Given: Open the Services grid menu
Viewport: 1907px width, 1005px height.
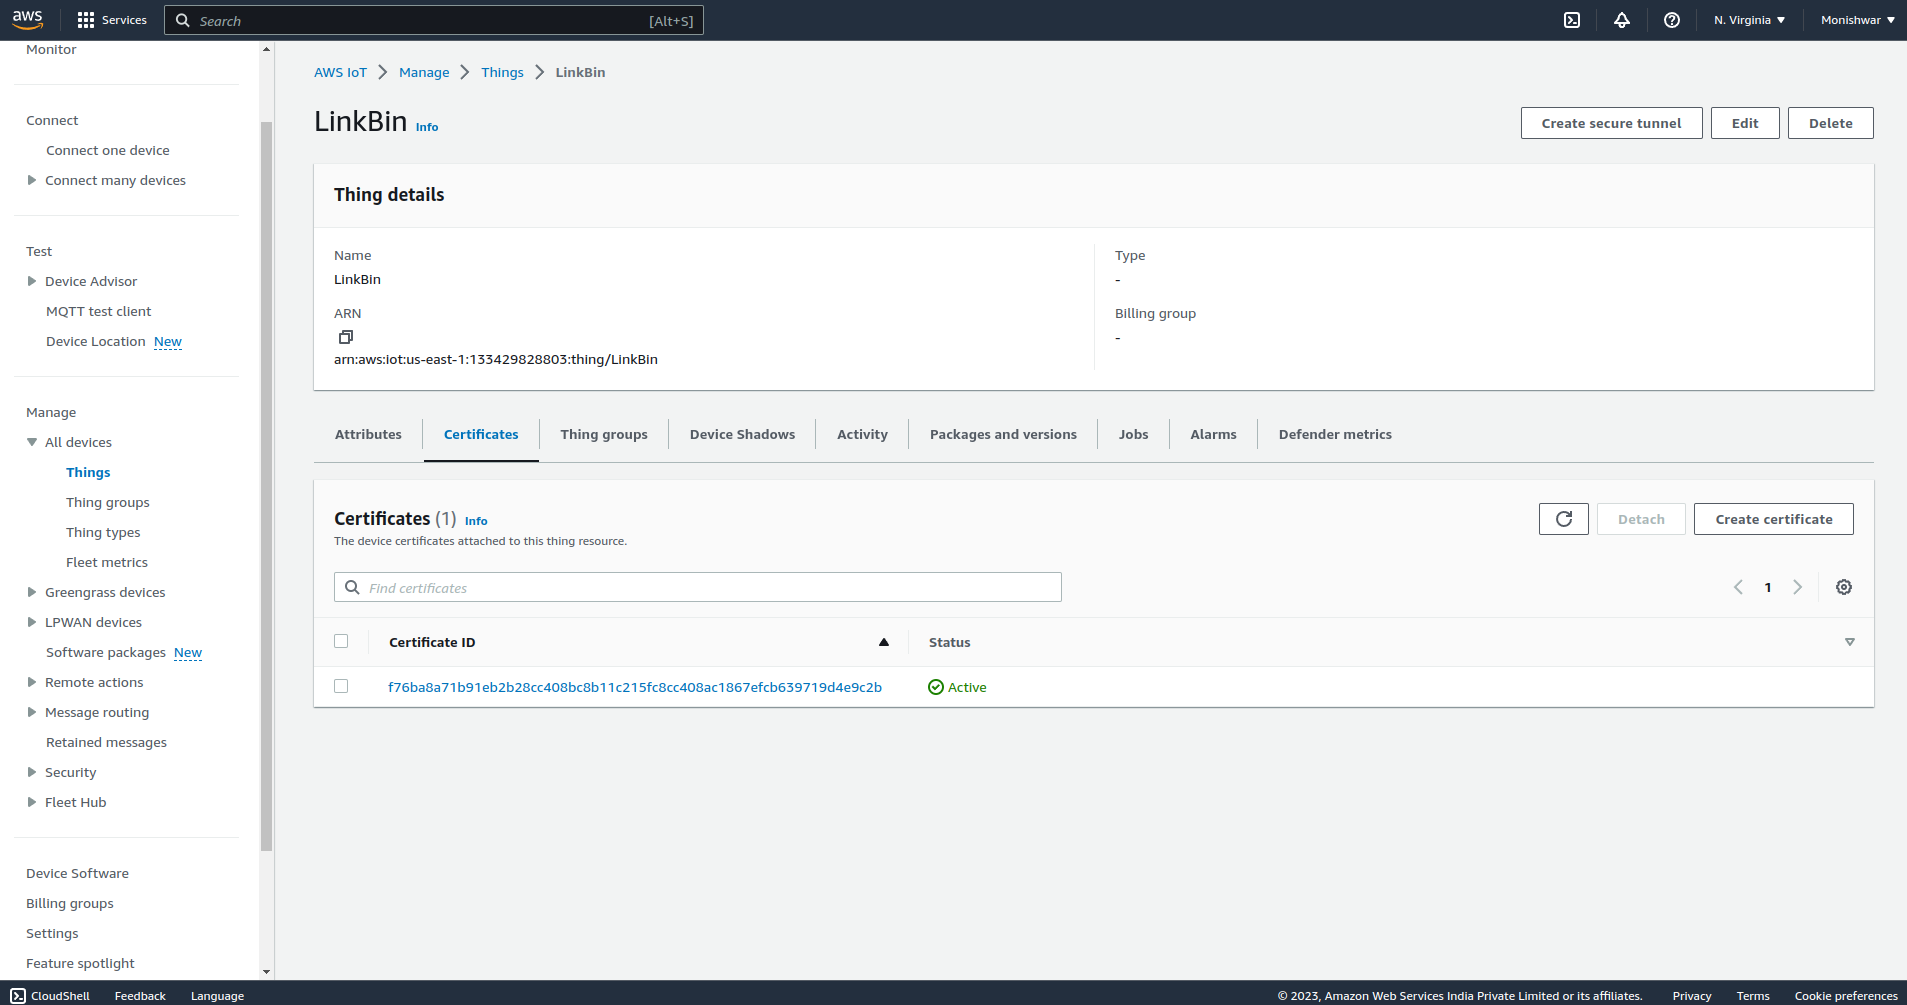Looking at the screenshot, I should point(112,20).
